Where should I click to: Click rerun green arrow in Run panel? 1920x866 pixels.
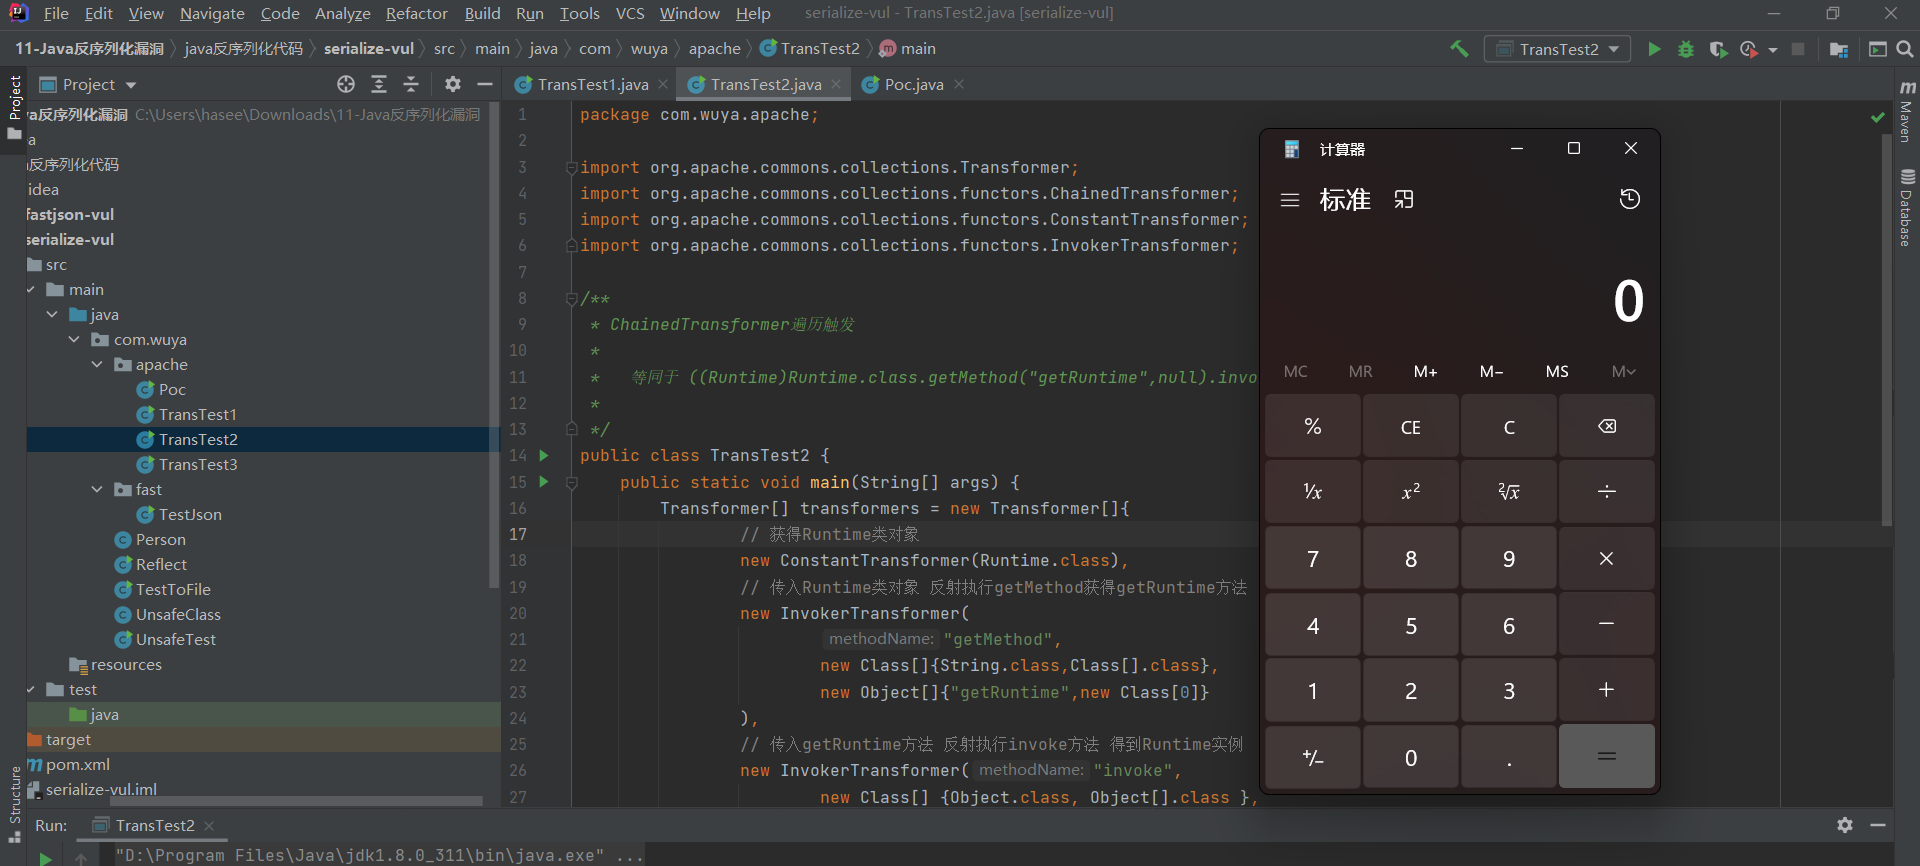[45, 857]
